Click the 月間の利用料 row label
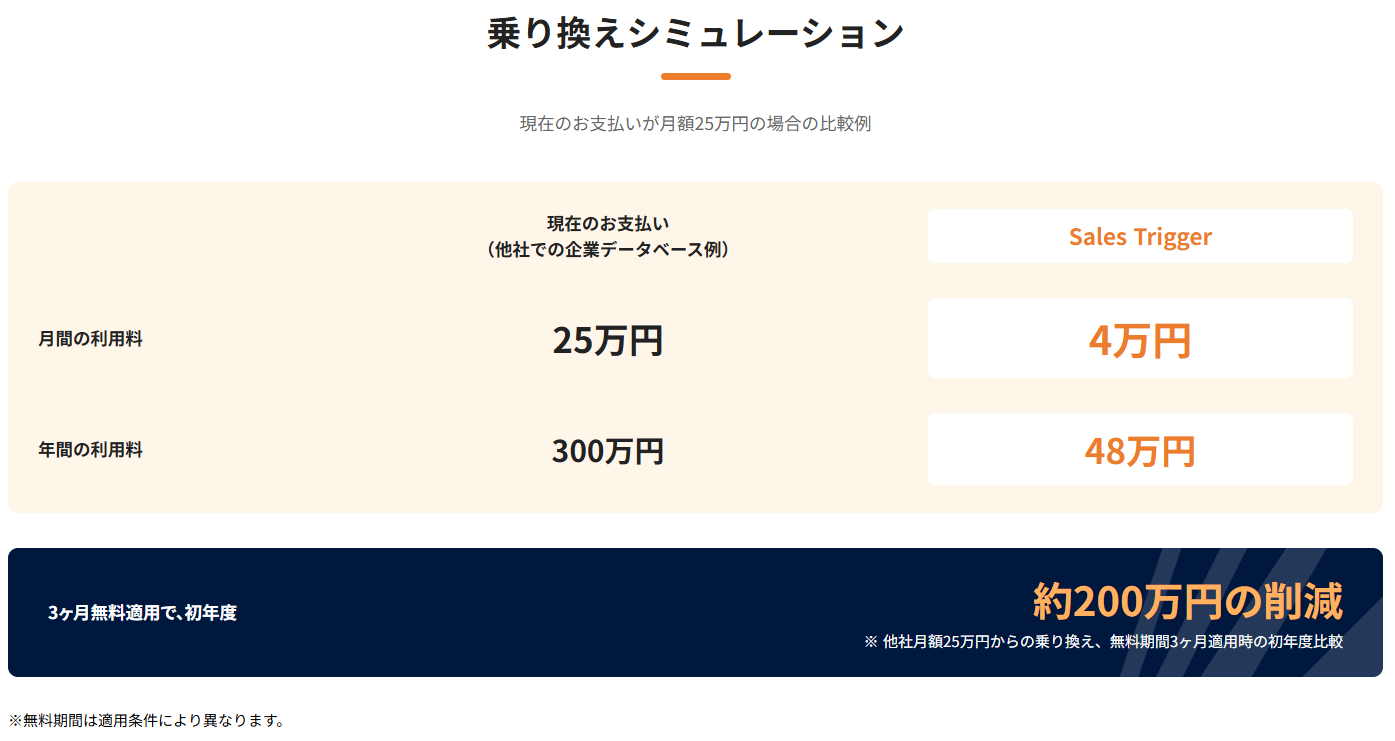The width and height of the screenshot is (1395, 741). click(x=91, y=339)
